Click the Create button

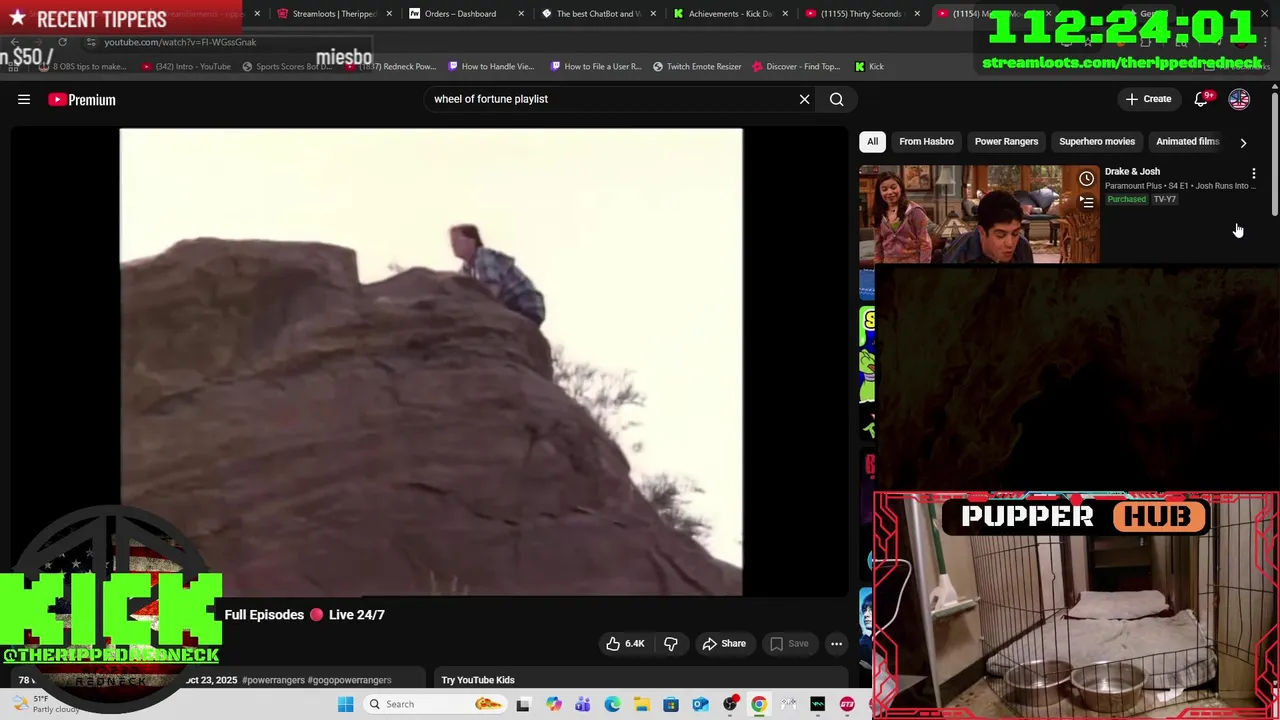[1148, 99]
